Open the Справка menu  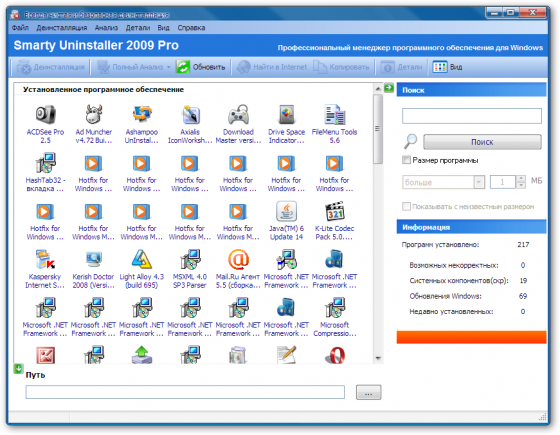191,28
